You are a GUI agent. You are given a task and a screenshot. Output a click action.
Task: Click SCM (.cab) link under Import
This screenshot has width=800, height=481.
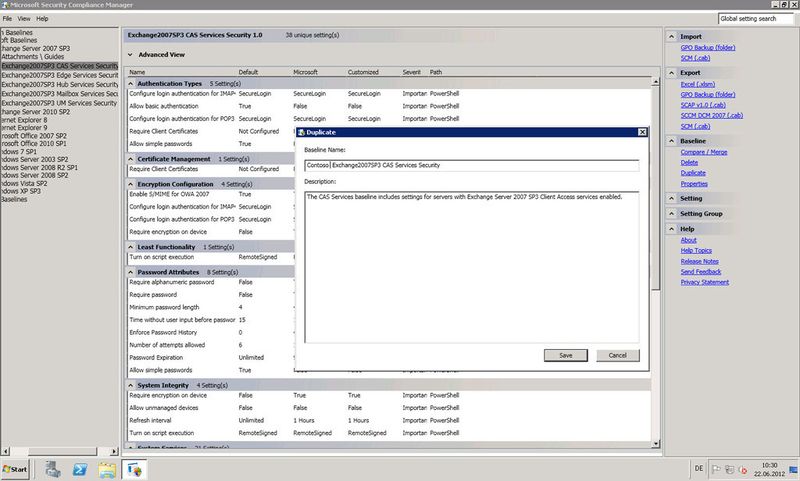tap(695, 58)
